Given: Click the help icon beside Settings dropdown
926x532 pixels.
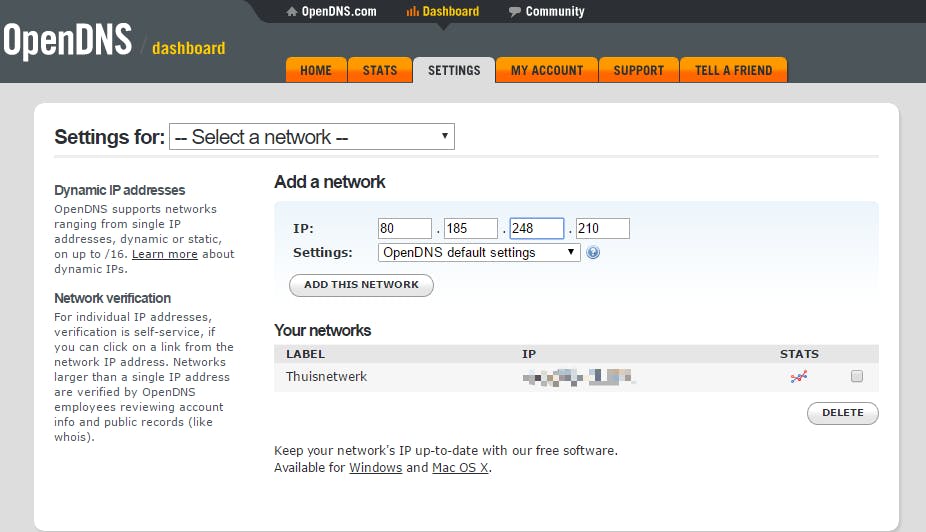Looking at the screenshot, I should 593,253.
